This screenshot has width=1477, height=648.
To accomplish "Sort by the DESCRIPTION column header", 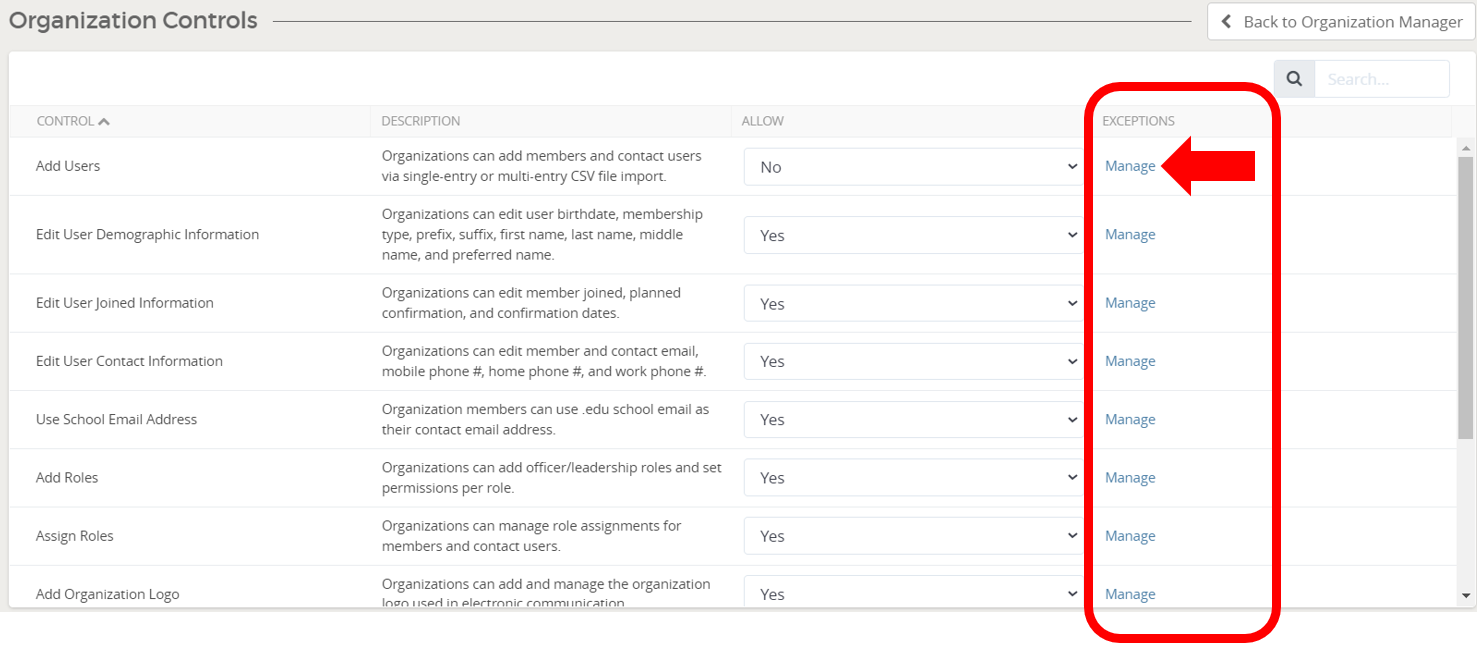I will pyautogui.click(x=419, y=120).
